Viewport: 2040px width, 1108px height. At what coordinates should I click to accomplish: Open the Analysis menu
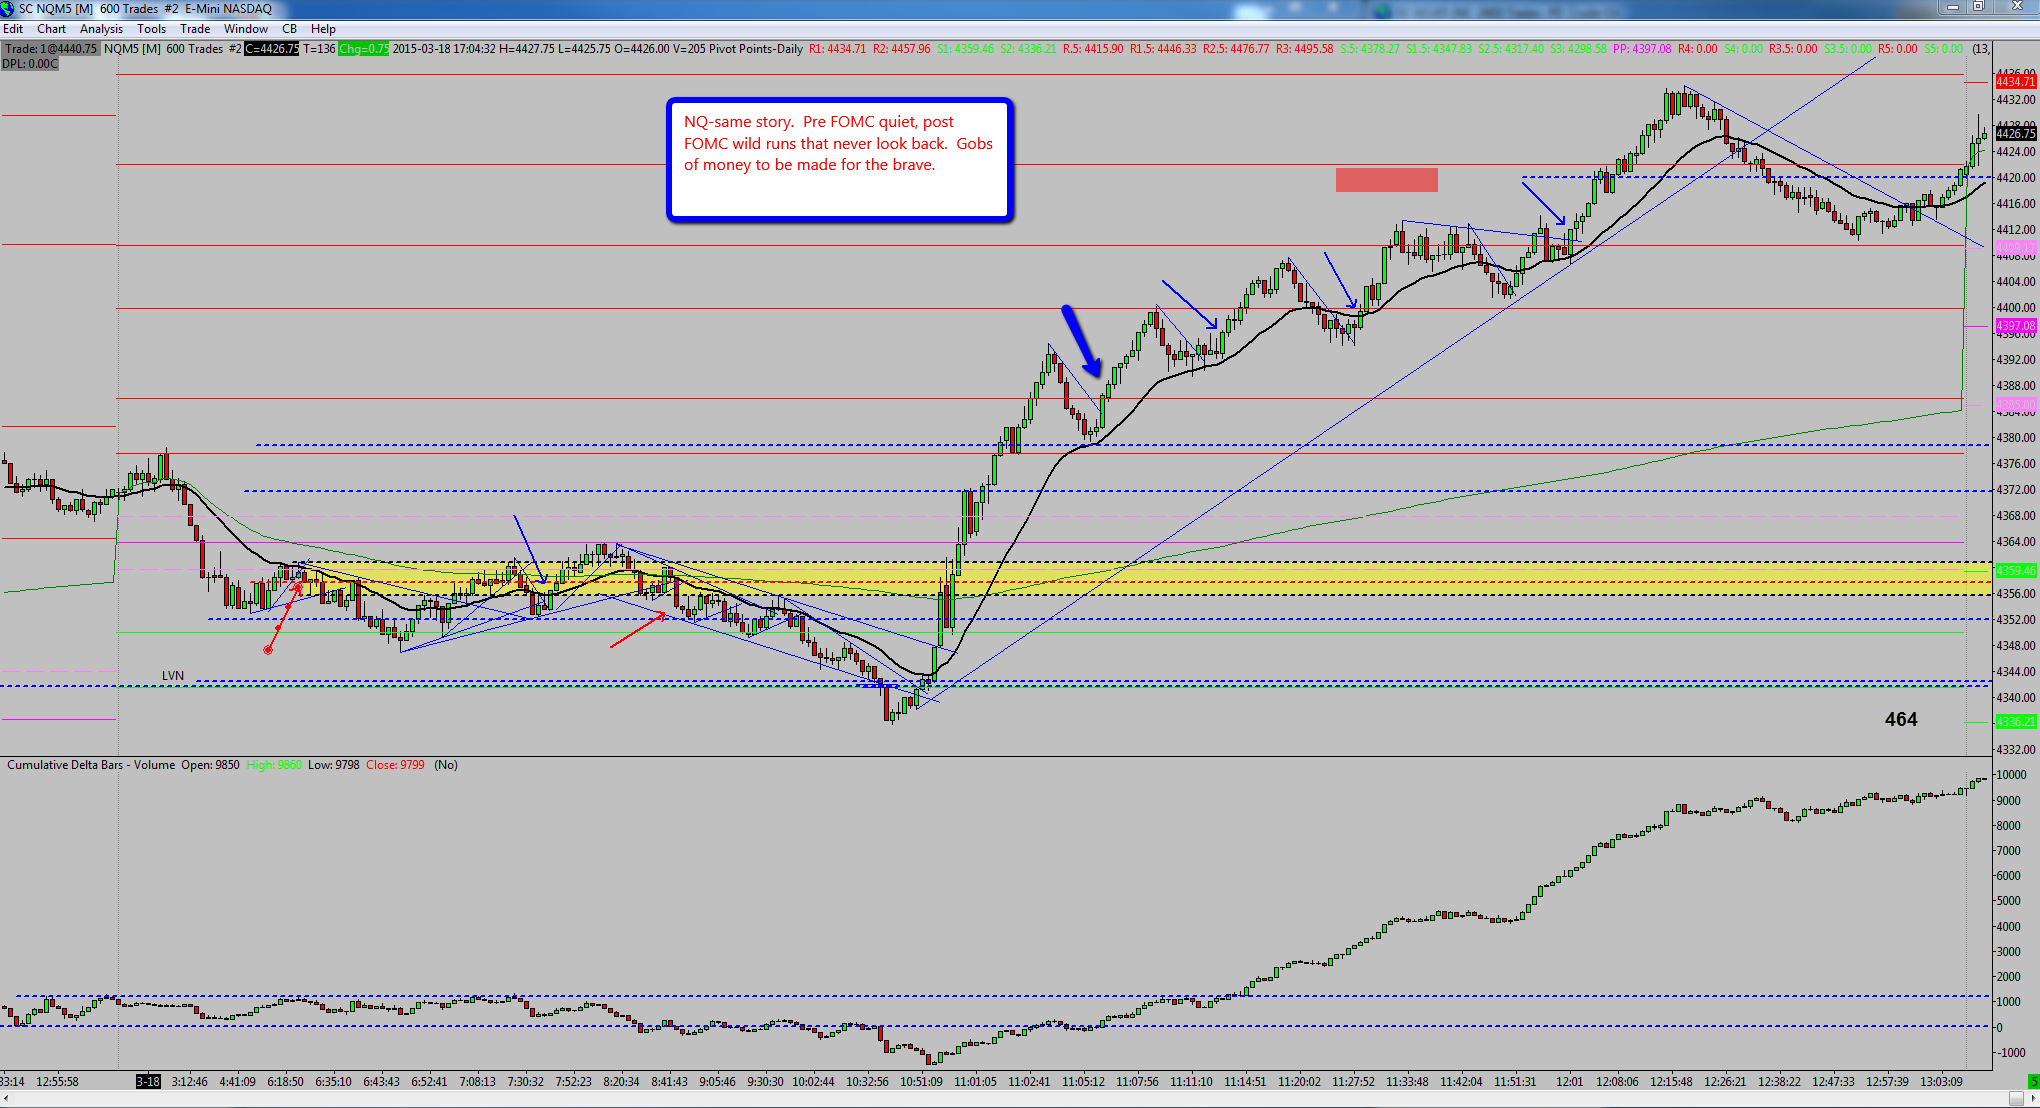101,29
